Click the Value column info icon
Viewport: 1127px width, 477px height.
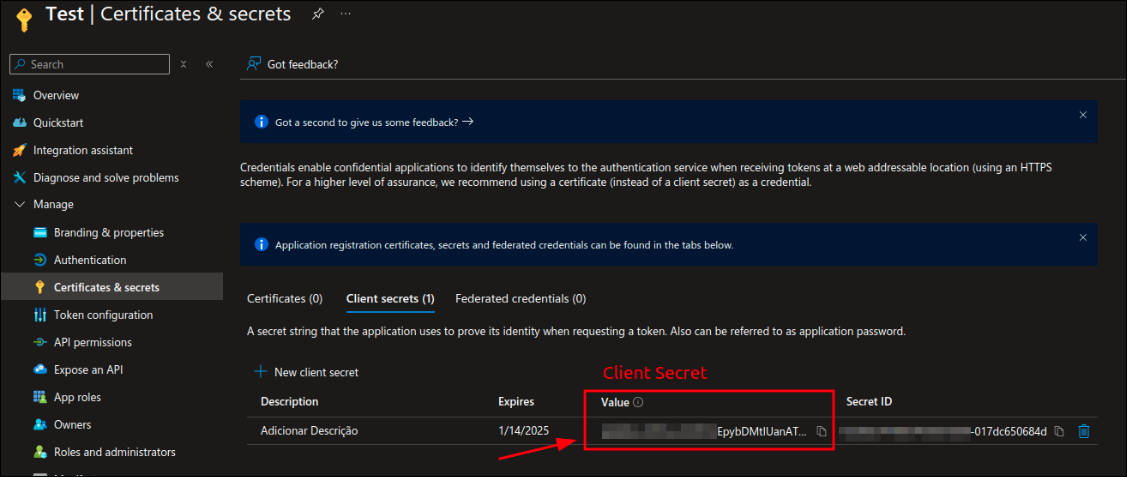[638, 402]
